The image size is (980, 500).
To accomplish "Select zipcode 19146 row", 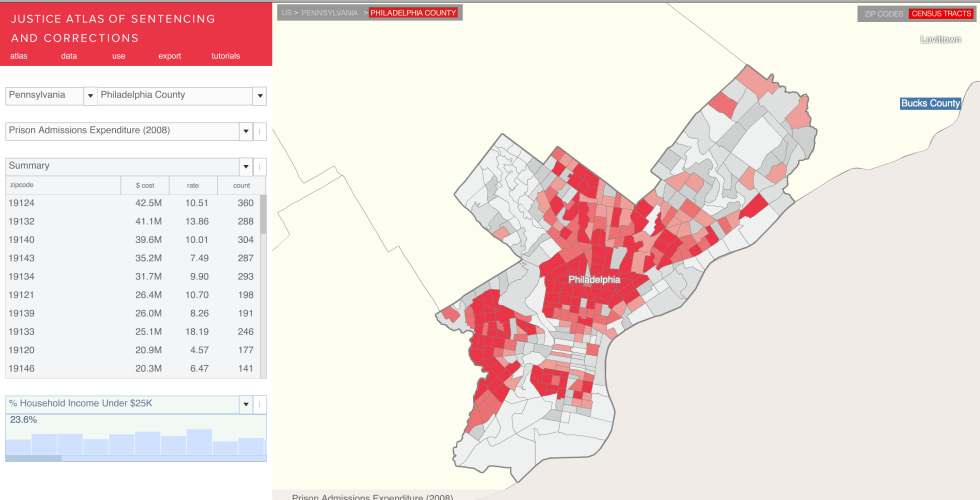I will pyautogui.click(x=132, y=369).
